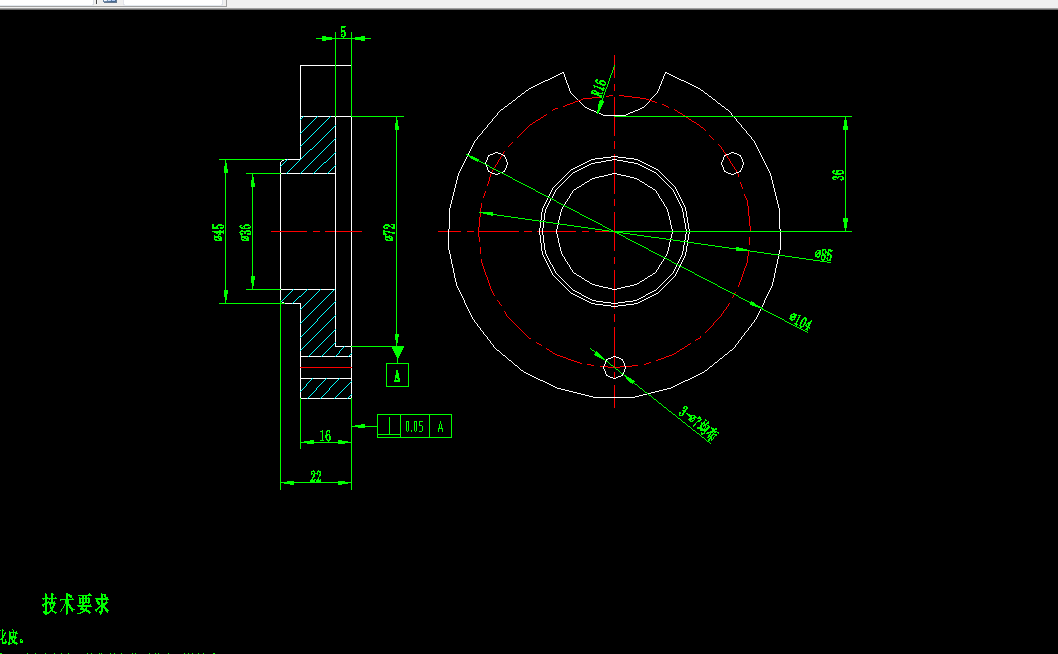The image size is (1058, 654).
Task: Select the 技术要求 heading text
Action: click(74, 605)
